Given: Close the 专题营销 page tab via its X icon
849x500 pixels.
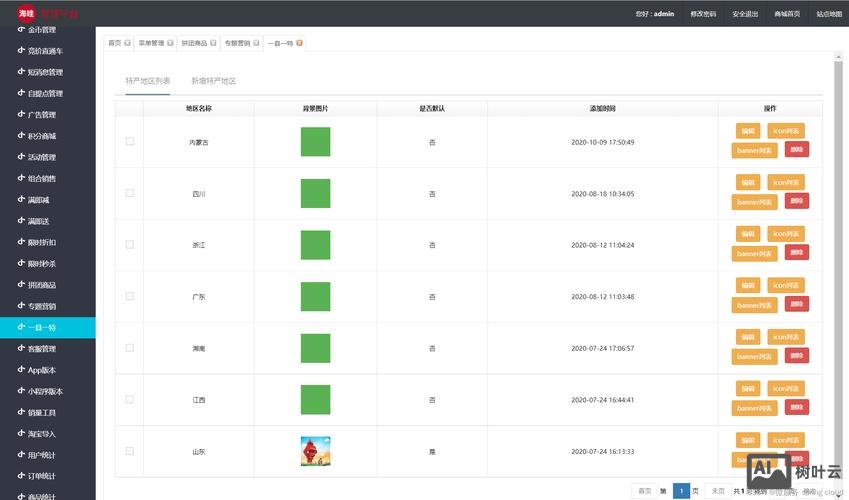Looking at the screenshot, I should tap(257, 43).
